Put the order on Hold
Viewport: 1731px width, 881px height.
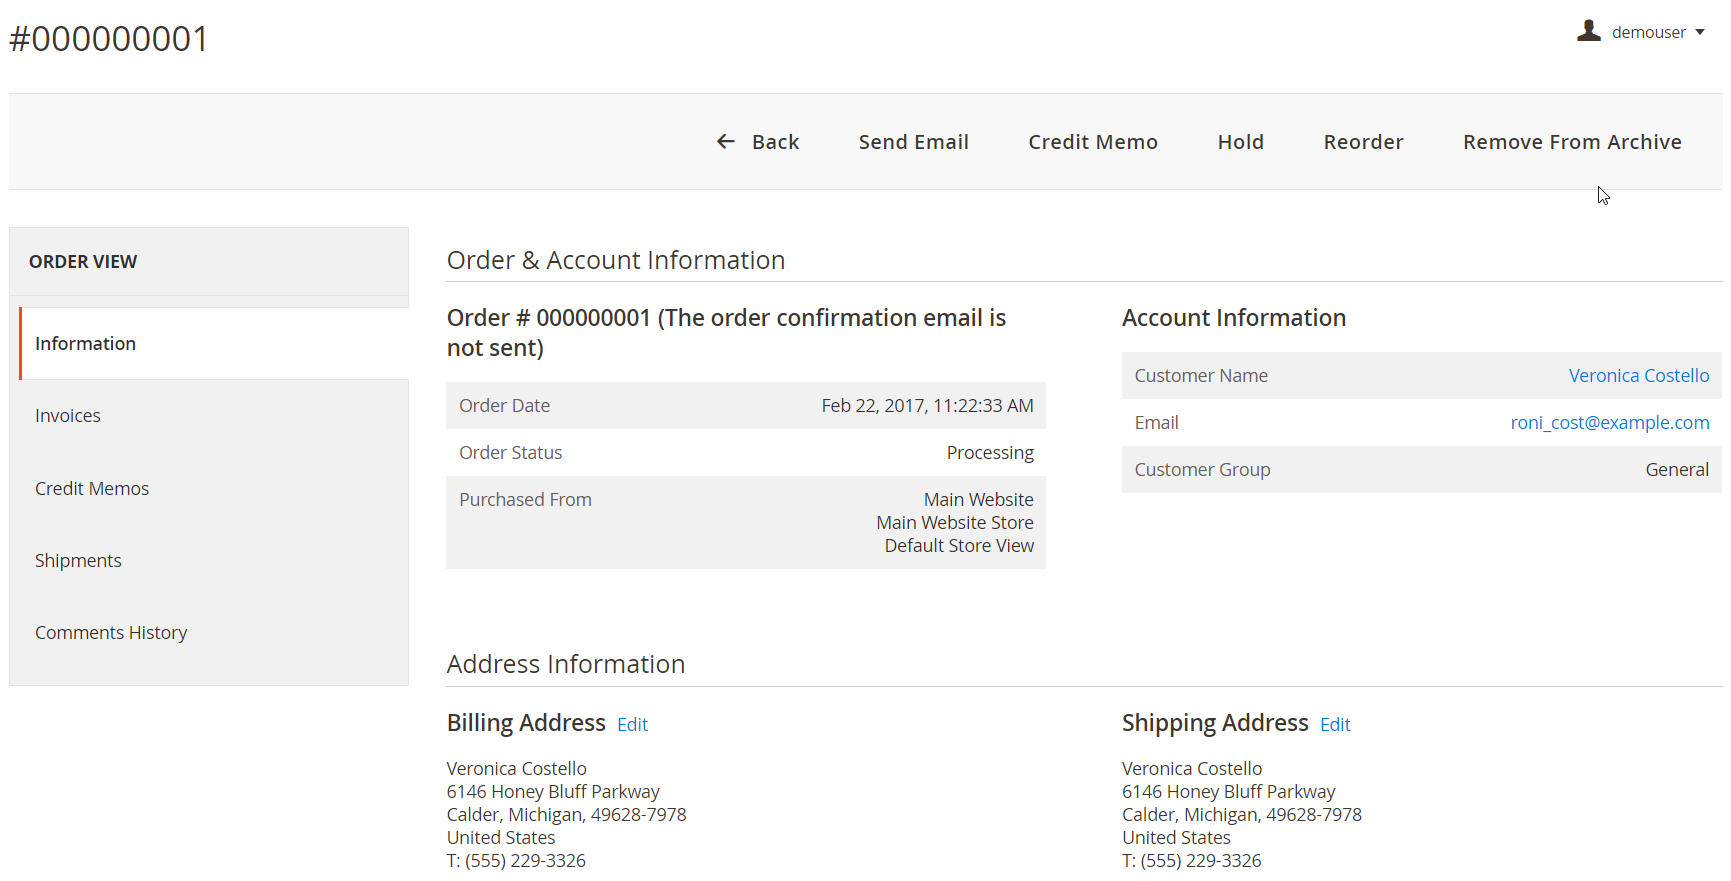click(1240, 142)
